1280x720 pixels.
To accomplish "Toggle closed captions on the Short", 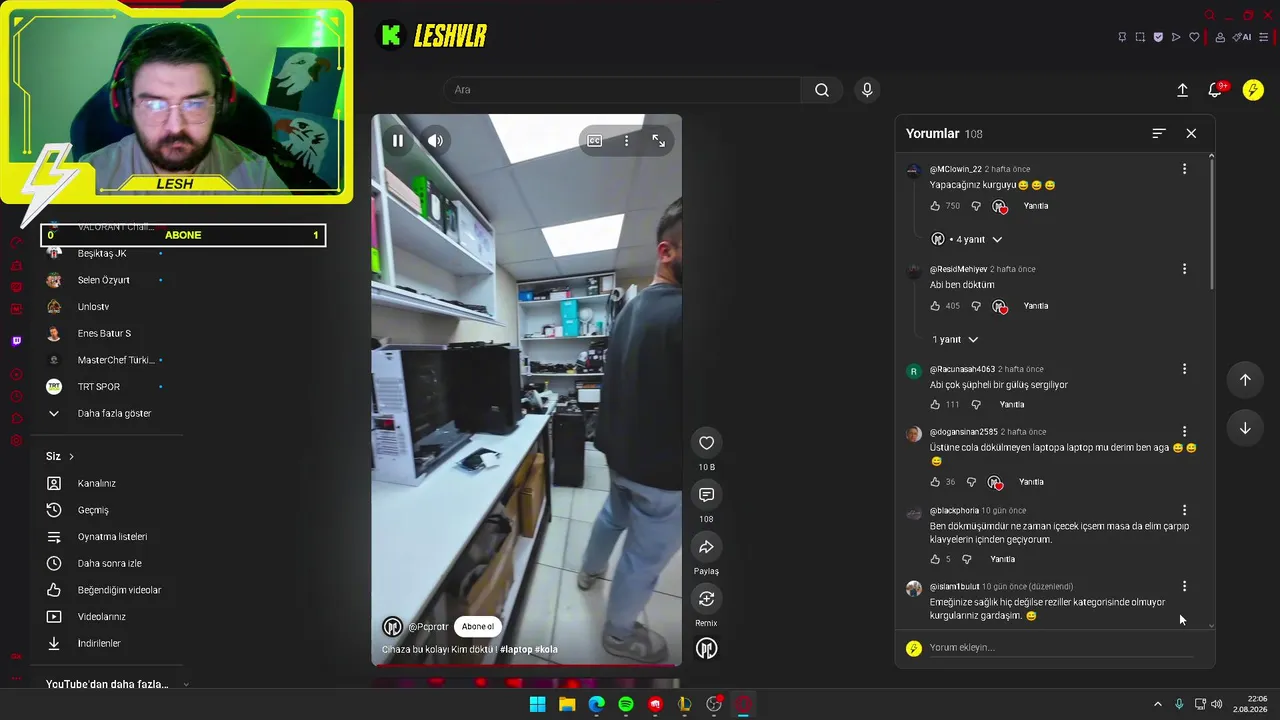I will click(594, 141).
